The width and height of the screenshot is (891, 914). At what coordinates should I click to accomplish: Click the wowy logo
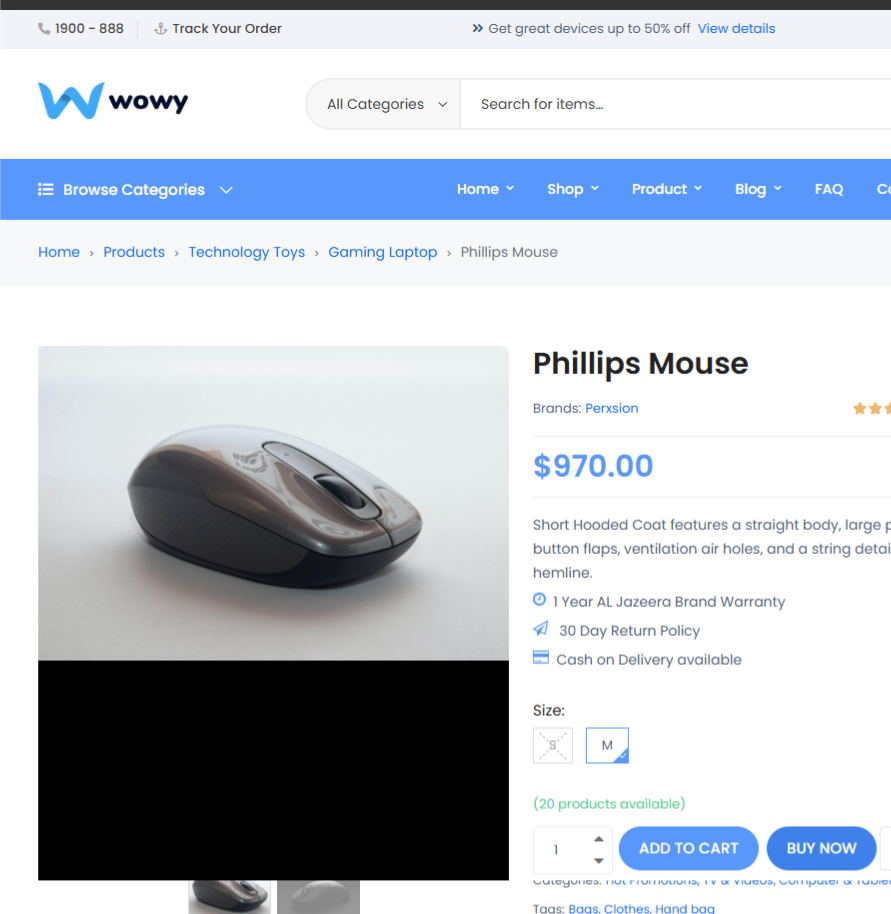tap(113, 101)
